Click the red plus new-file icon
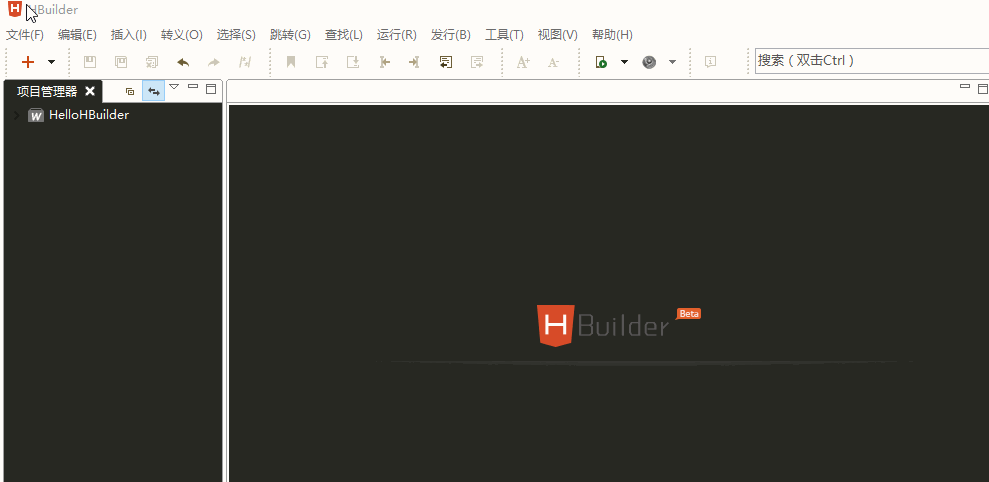This screenshot has width=989, height=482. point(28,62)
